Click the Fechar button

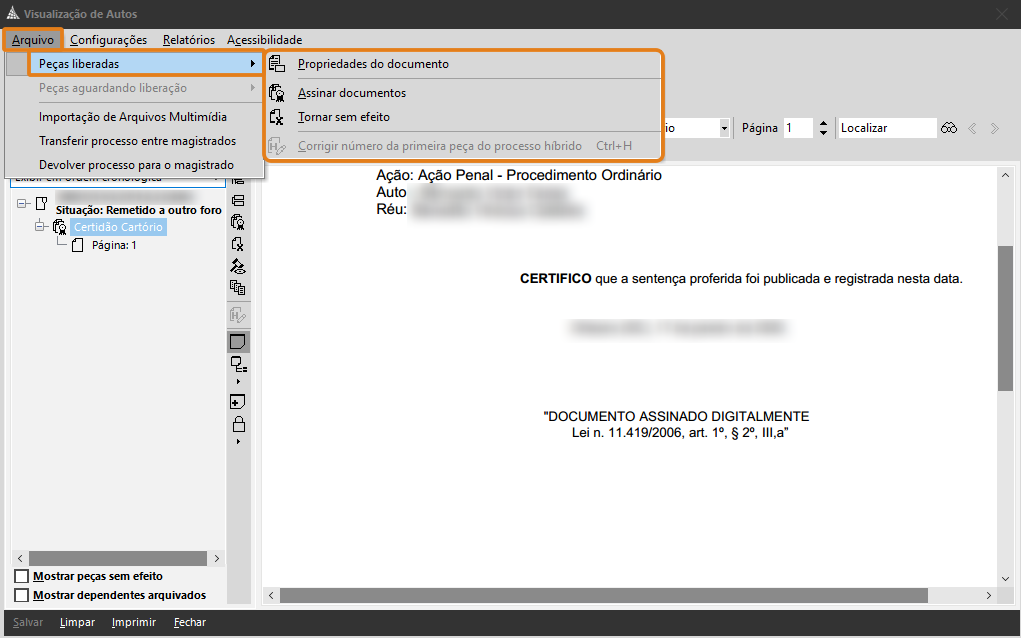pos(189,622)
